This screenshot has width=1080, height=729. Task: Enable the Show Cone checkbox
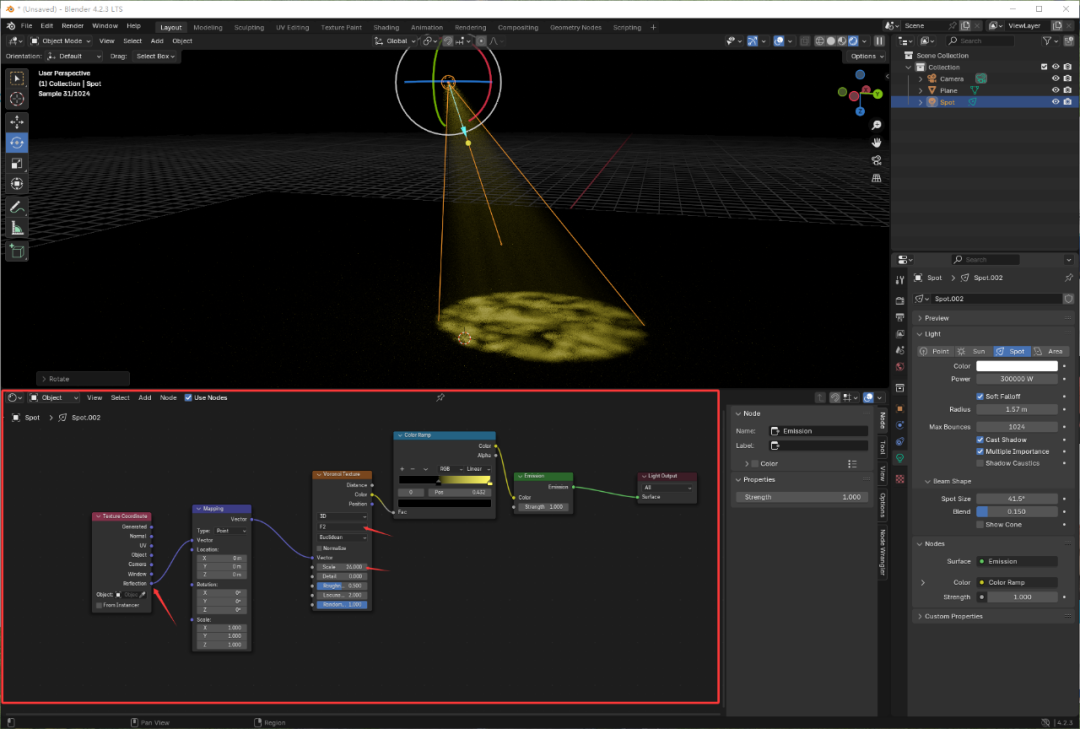coord(979,524)
